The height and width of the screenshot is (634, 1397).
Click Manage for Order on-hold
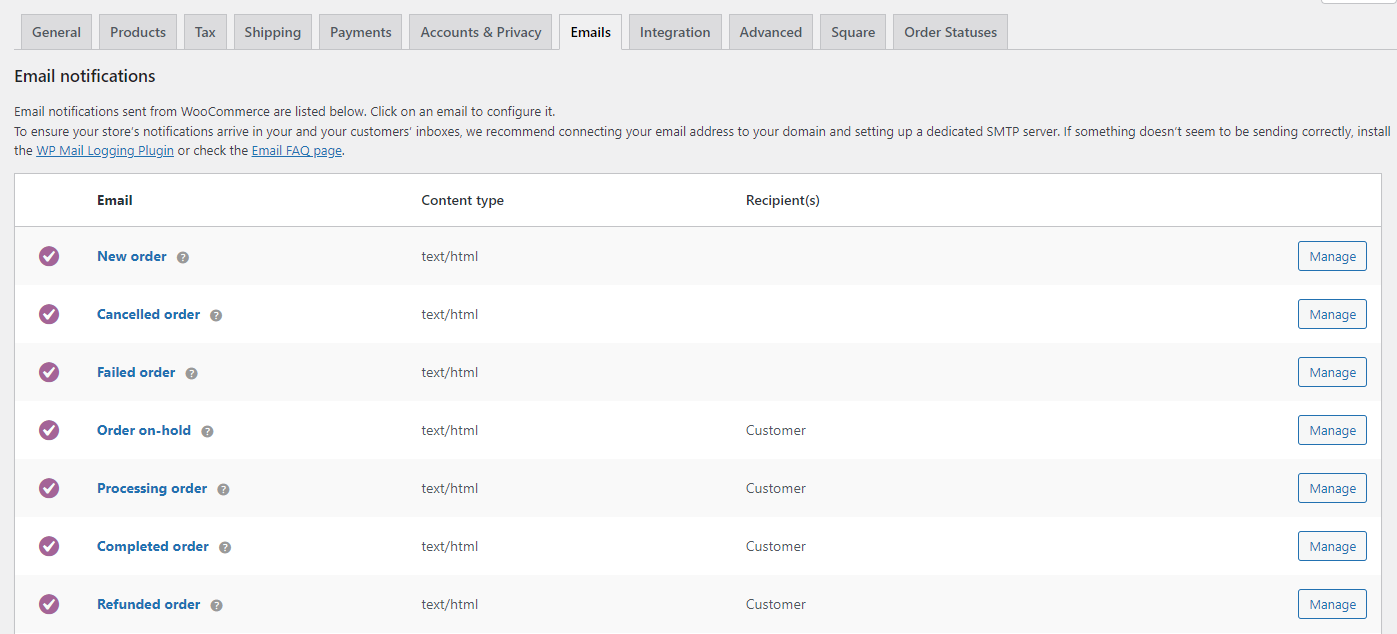point(1332,430)
